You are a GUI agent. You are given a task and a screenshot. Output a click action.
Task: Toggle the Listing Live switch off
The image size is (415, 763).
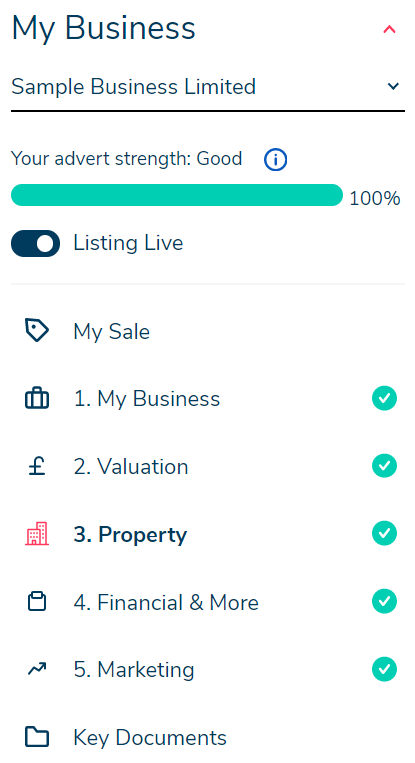click(x=36, y=243)
